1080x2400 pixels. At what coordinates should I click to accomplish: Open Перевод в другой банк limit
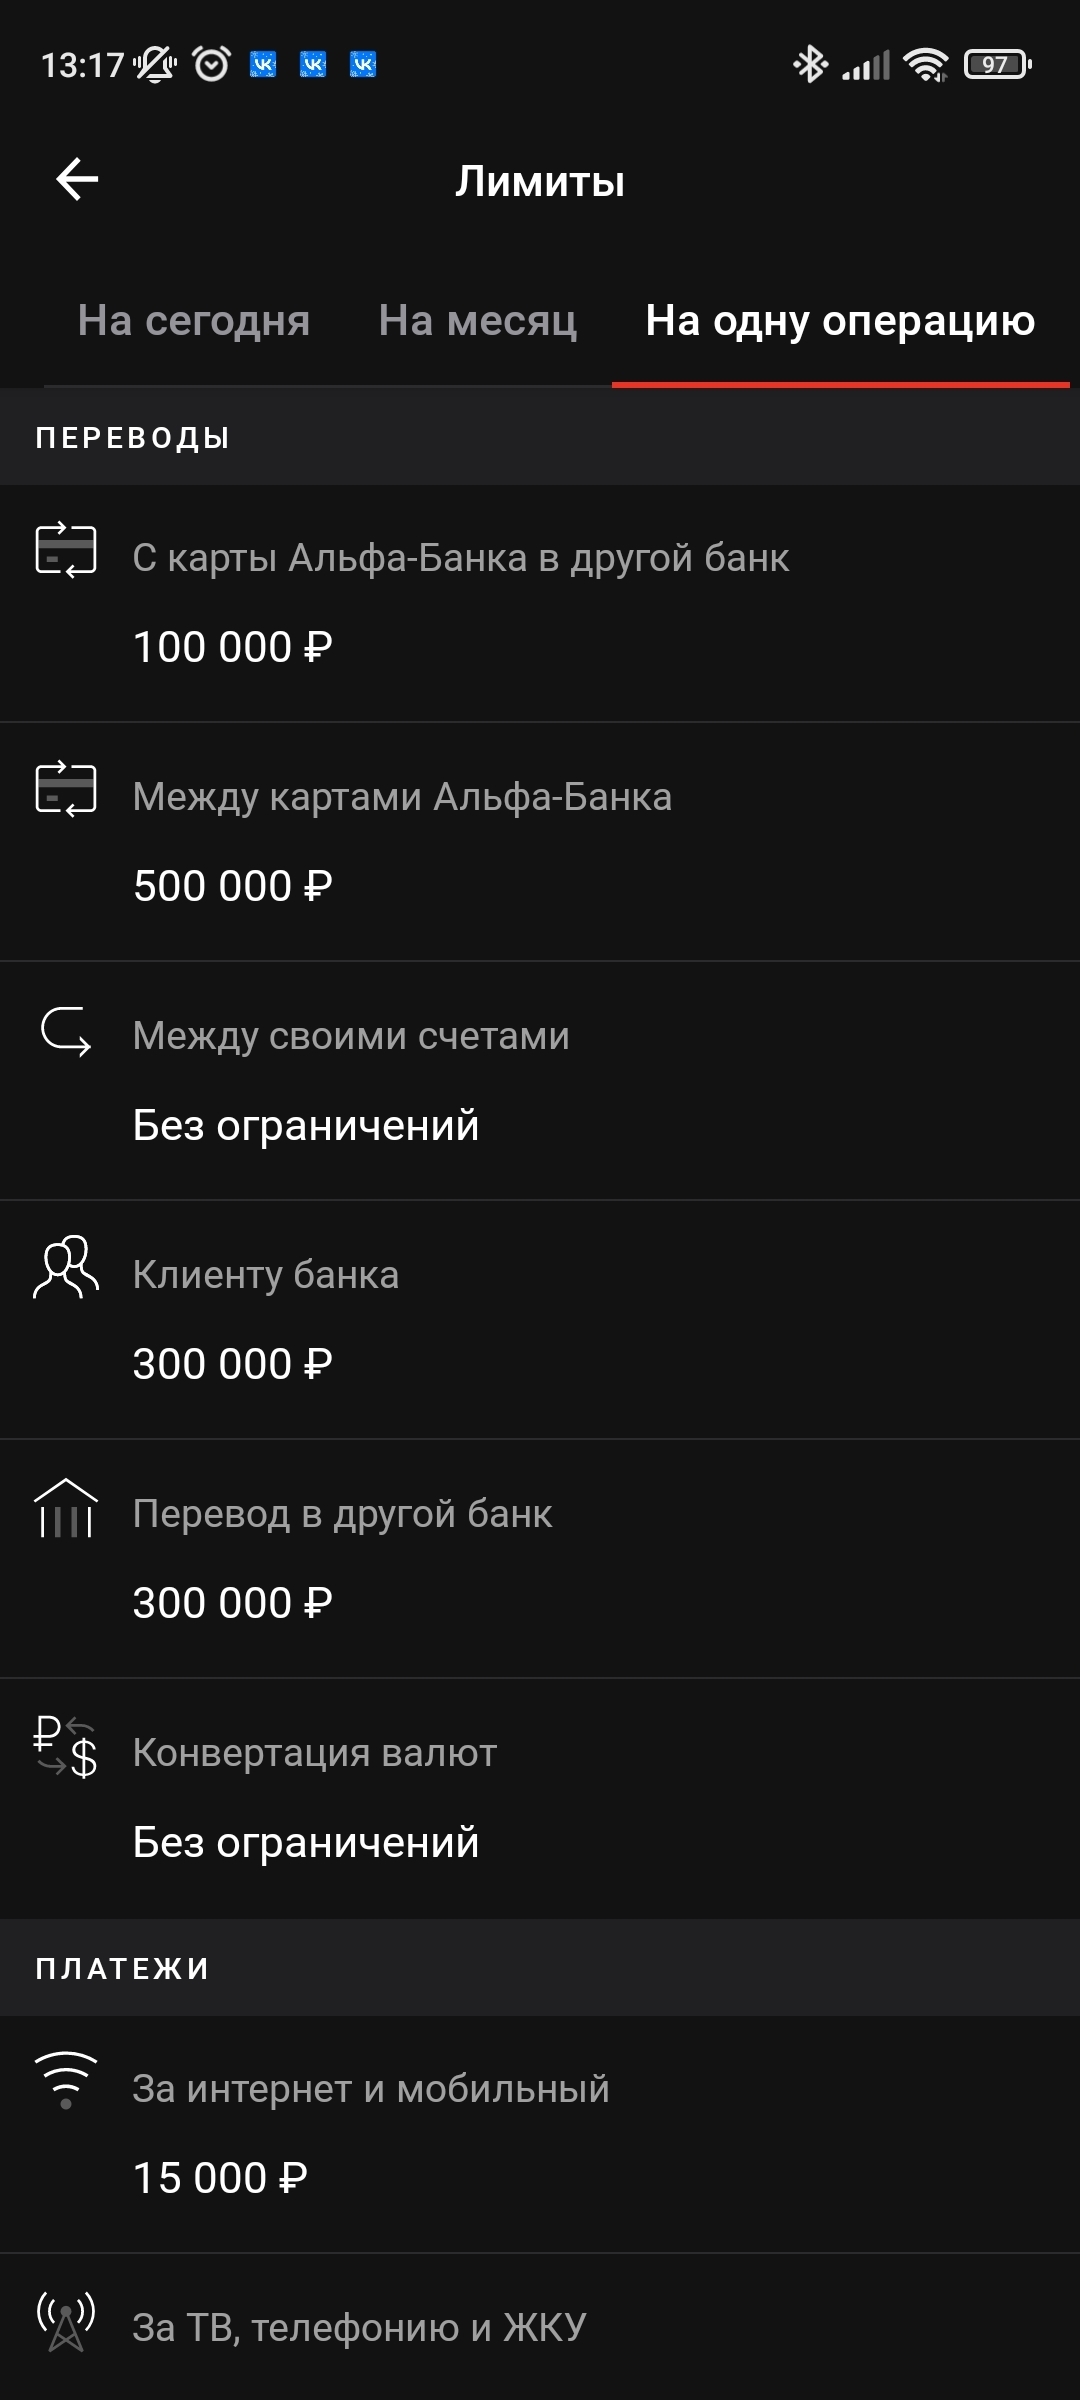(x=342, y=1514)
